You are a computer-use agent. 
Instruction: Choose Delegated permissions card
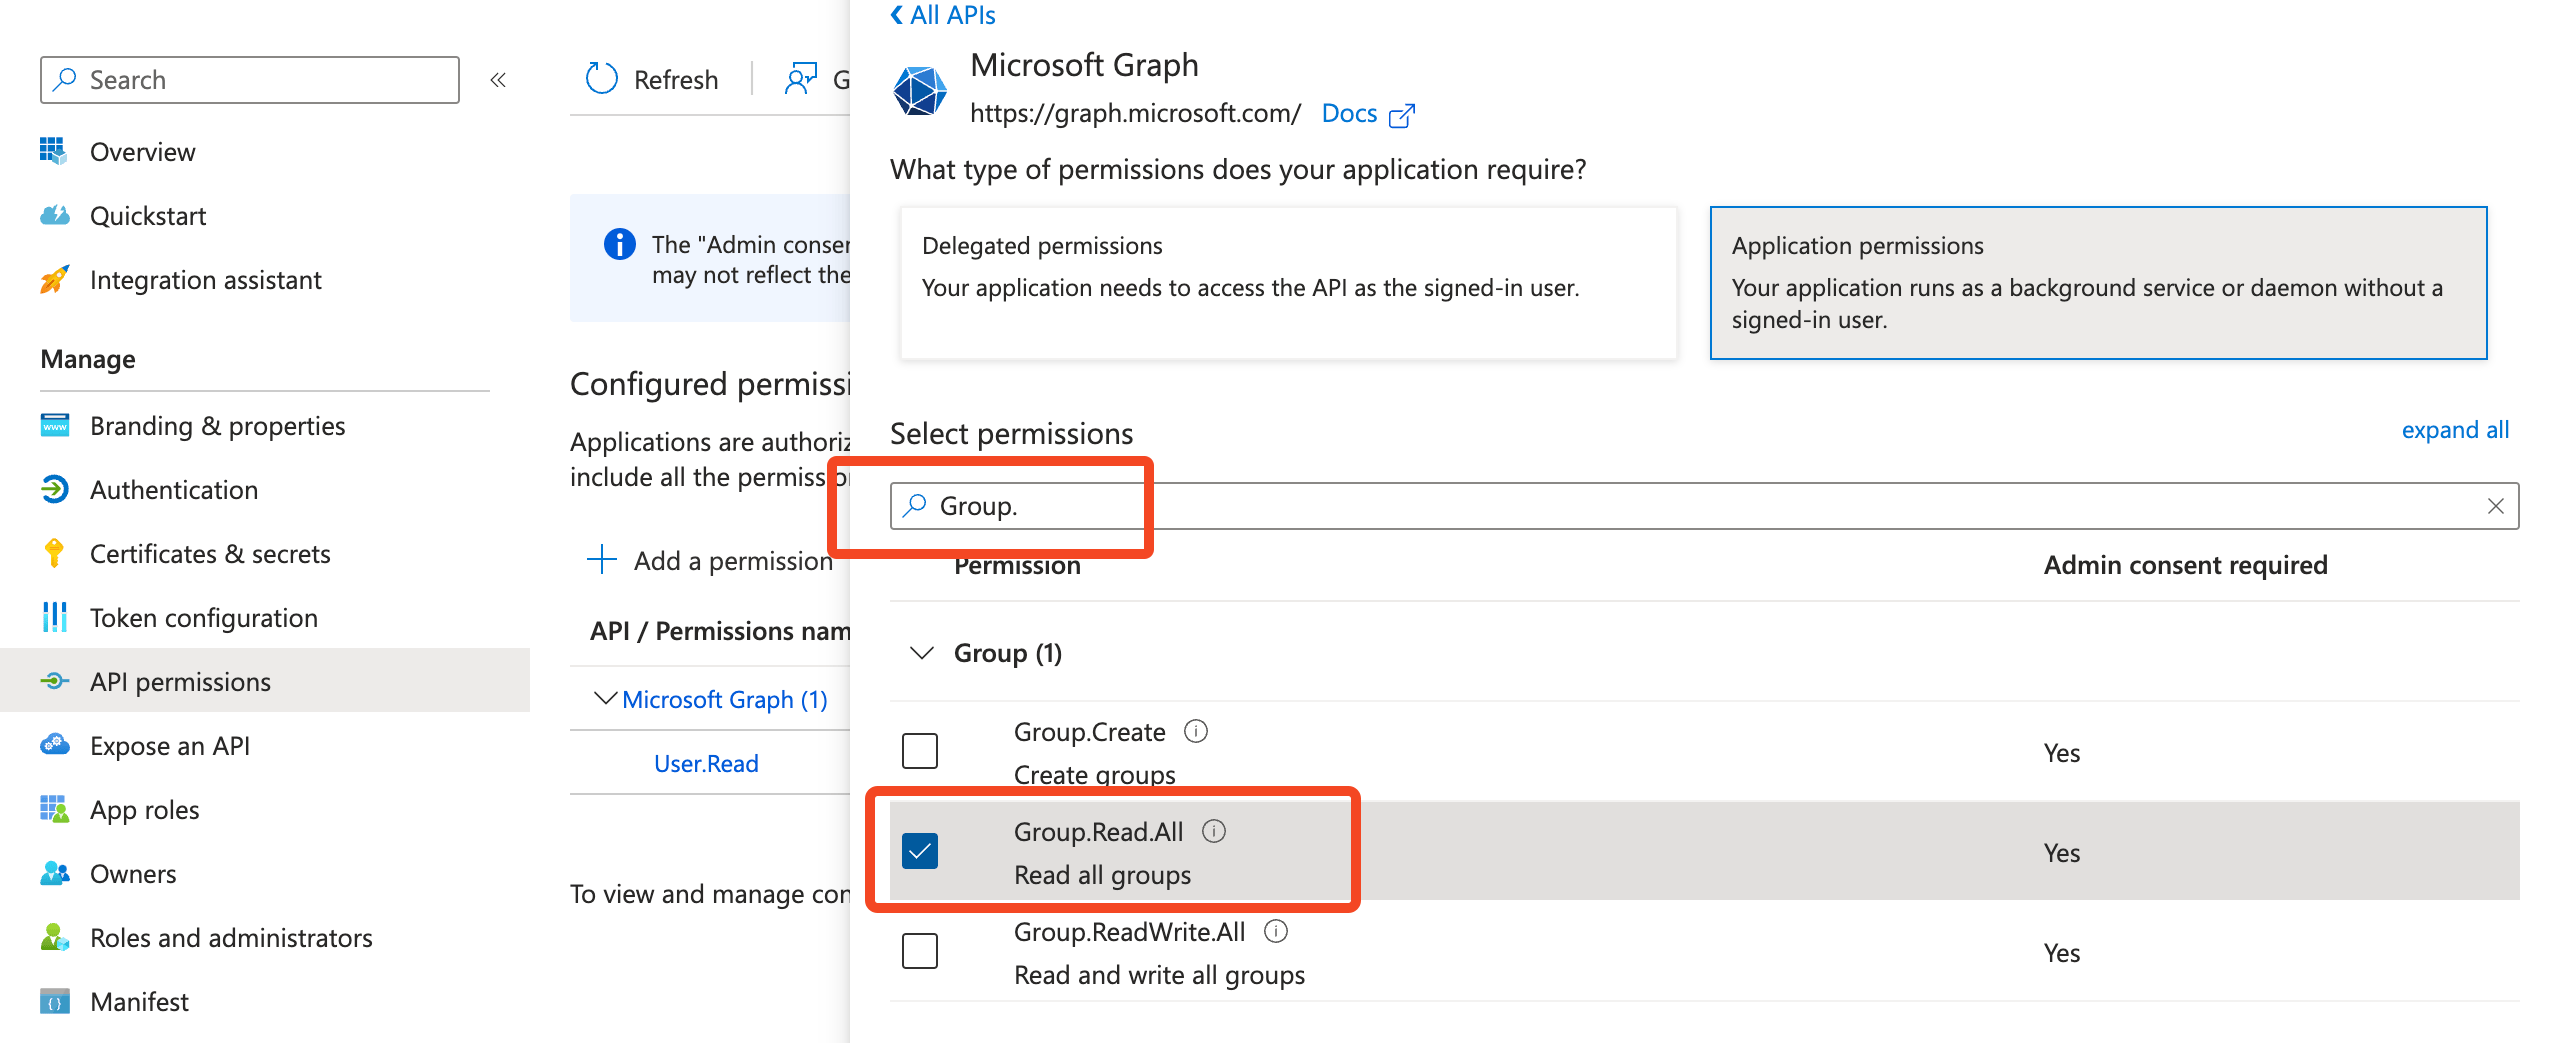(x=1289, y=283)
